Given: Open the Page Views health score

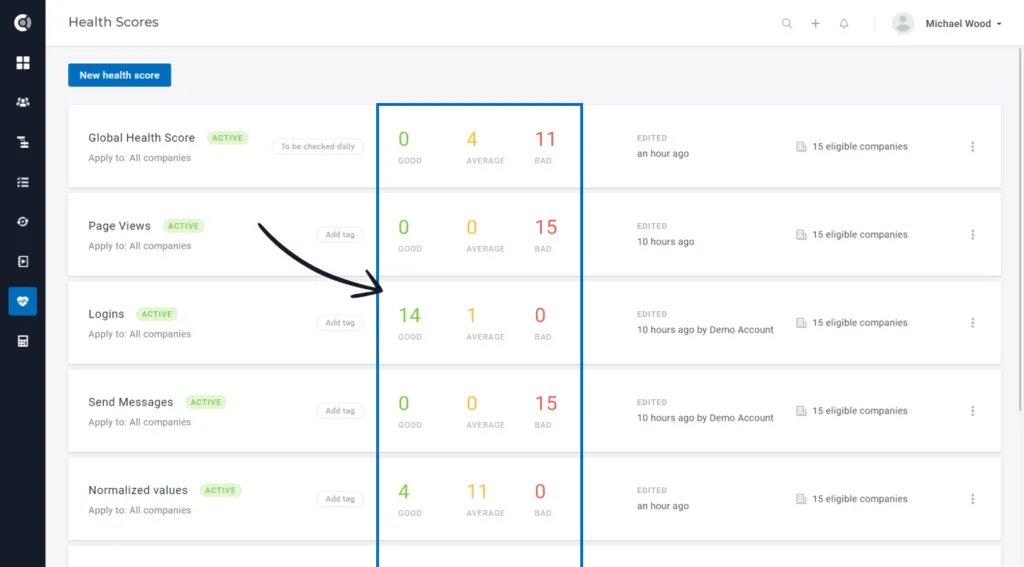Looking at the screenshot, I should pos(120,226).
